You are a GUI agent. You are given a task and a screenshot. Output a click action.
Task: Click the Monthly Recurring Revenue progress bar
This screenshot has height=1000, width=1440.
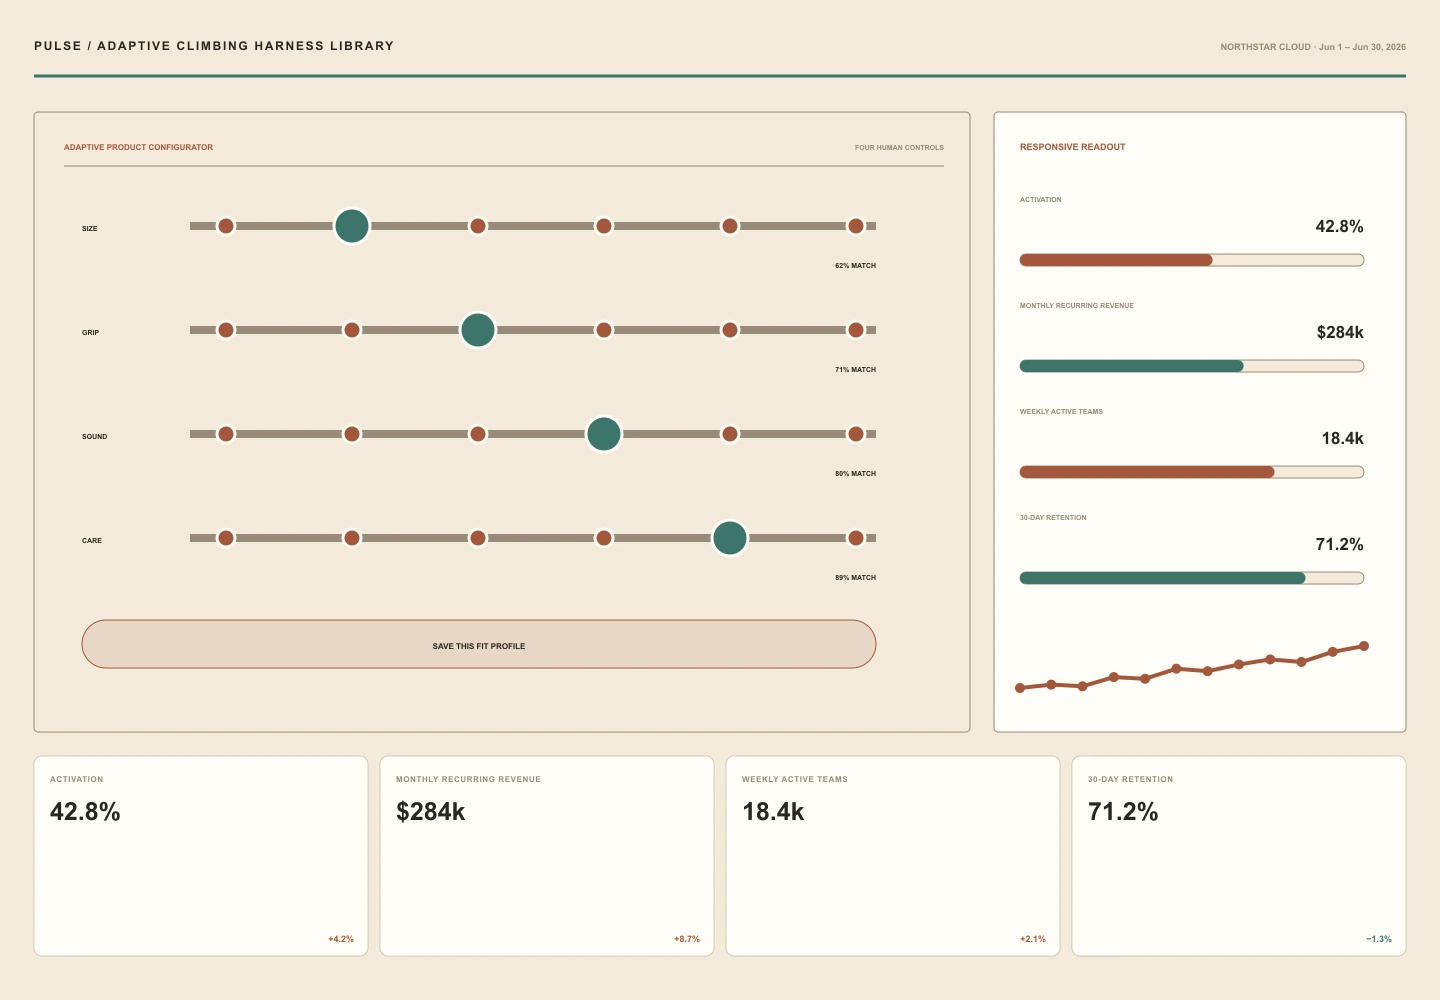coord(1192,366)
